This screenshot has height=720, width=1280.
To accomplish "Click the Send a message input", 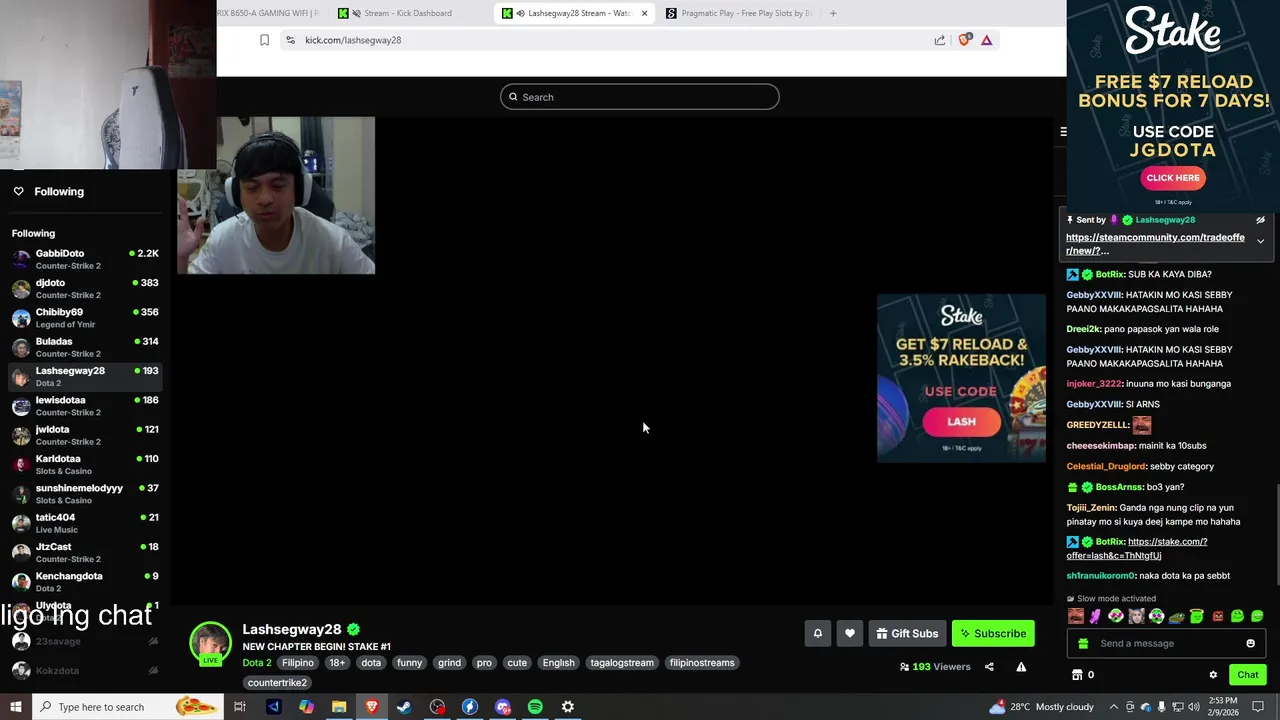I will [1165, 643].
